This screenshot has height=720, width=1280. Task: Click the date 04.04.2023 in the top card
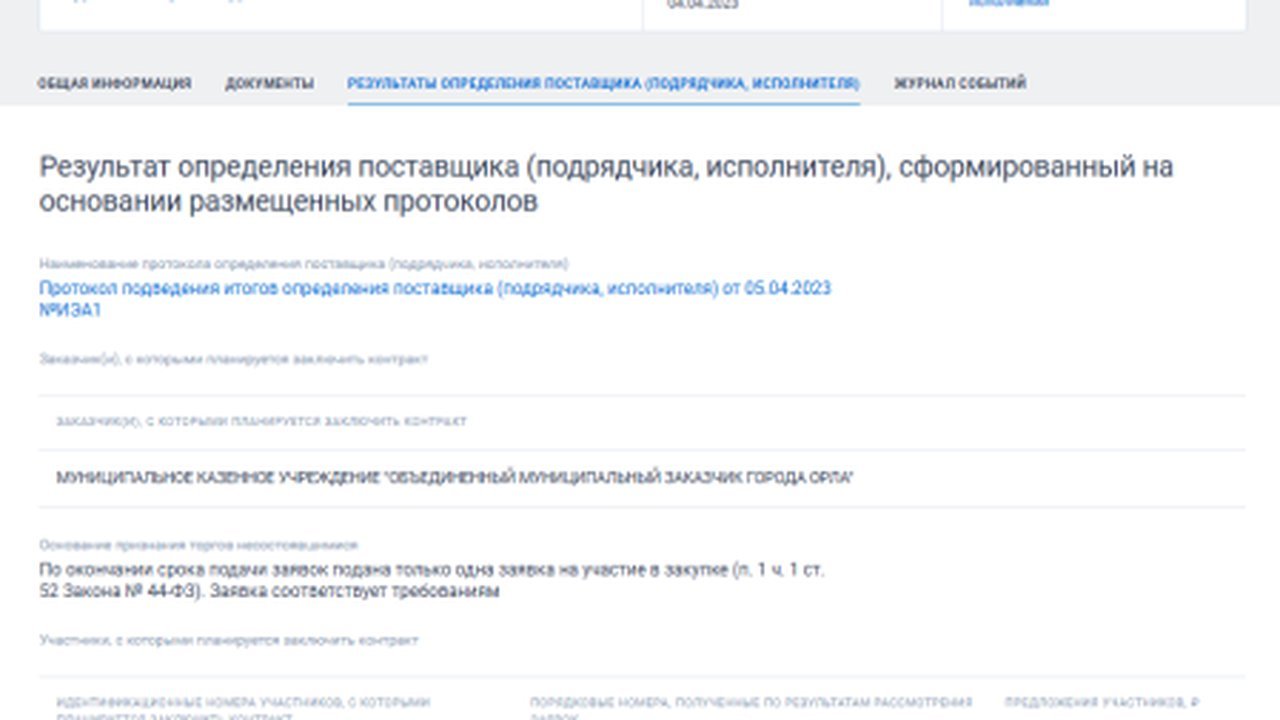702,5
